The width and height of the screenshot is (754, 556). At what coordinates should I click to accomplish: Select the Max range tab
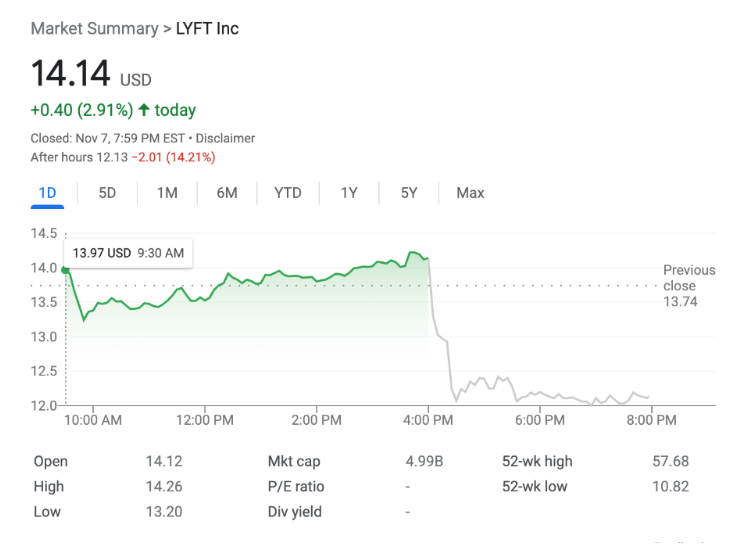point(470,193)
